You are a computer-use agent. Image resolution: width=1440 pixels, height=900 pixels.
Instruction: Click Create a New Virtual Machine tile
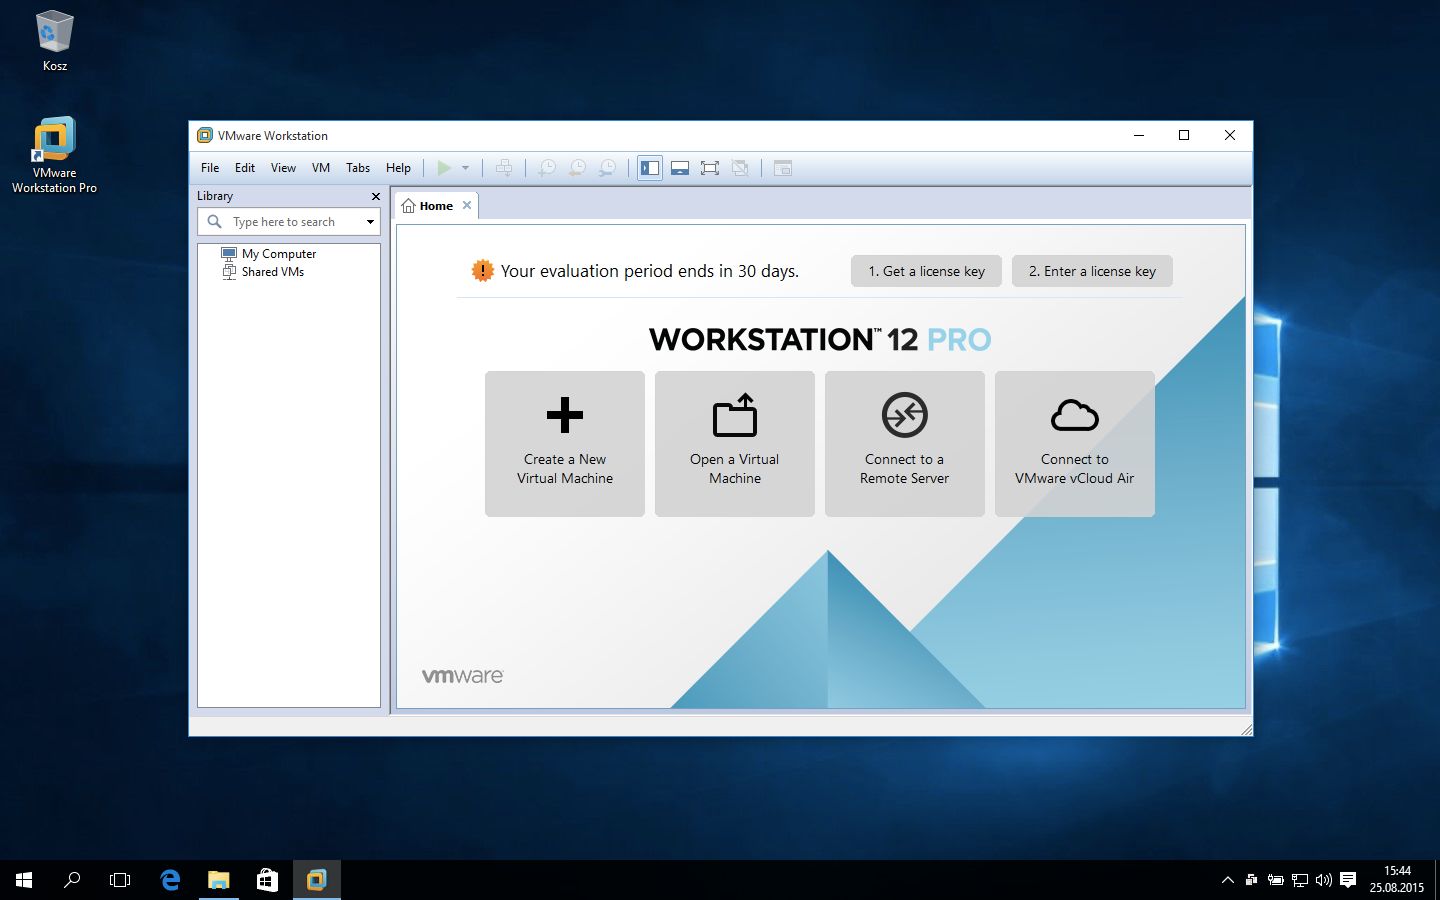pyautogui.click(x=565, y=444)
